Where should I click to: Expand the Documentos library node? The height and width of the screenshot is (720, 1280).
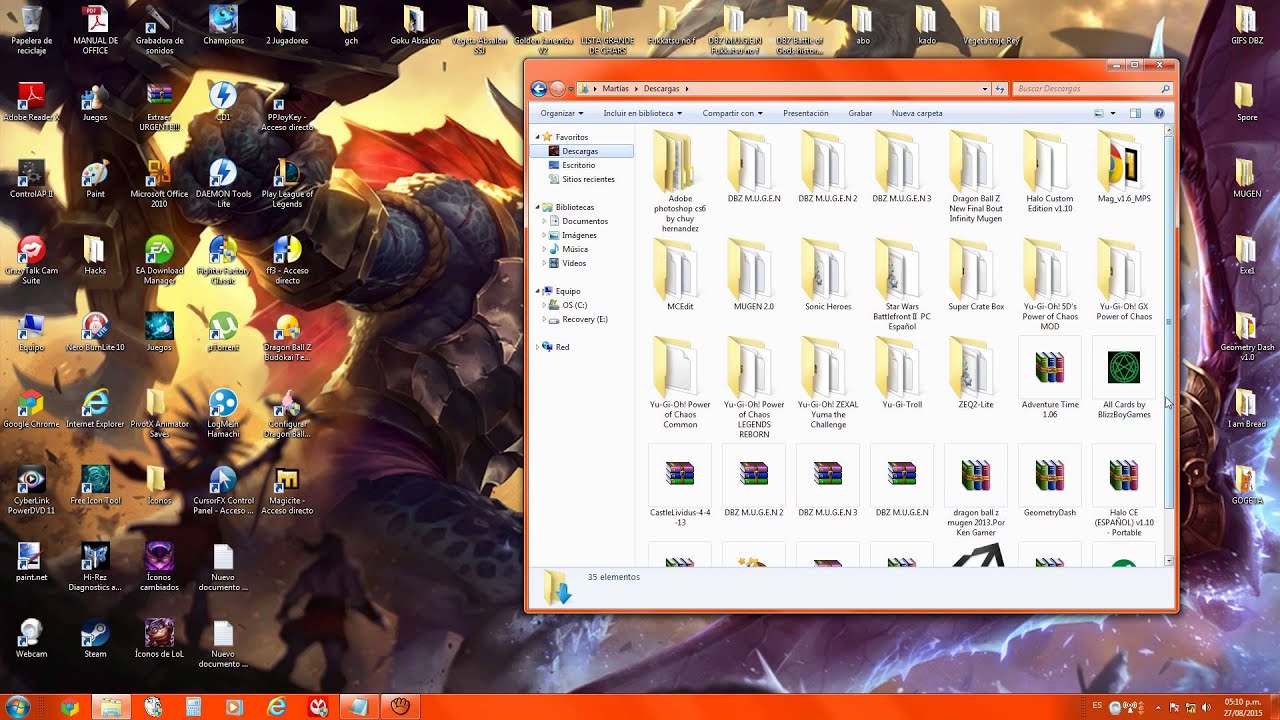click(x=544, y=221)
